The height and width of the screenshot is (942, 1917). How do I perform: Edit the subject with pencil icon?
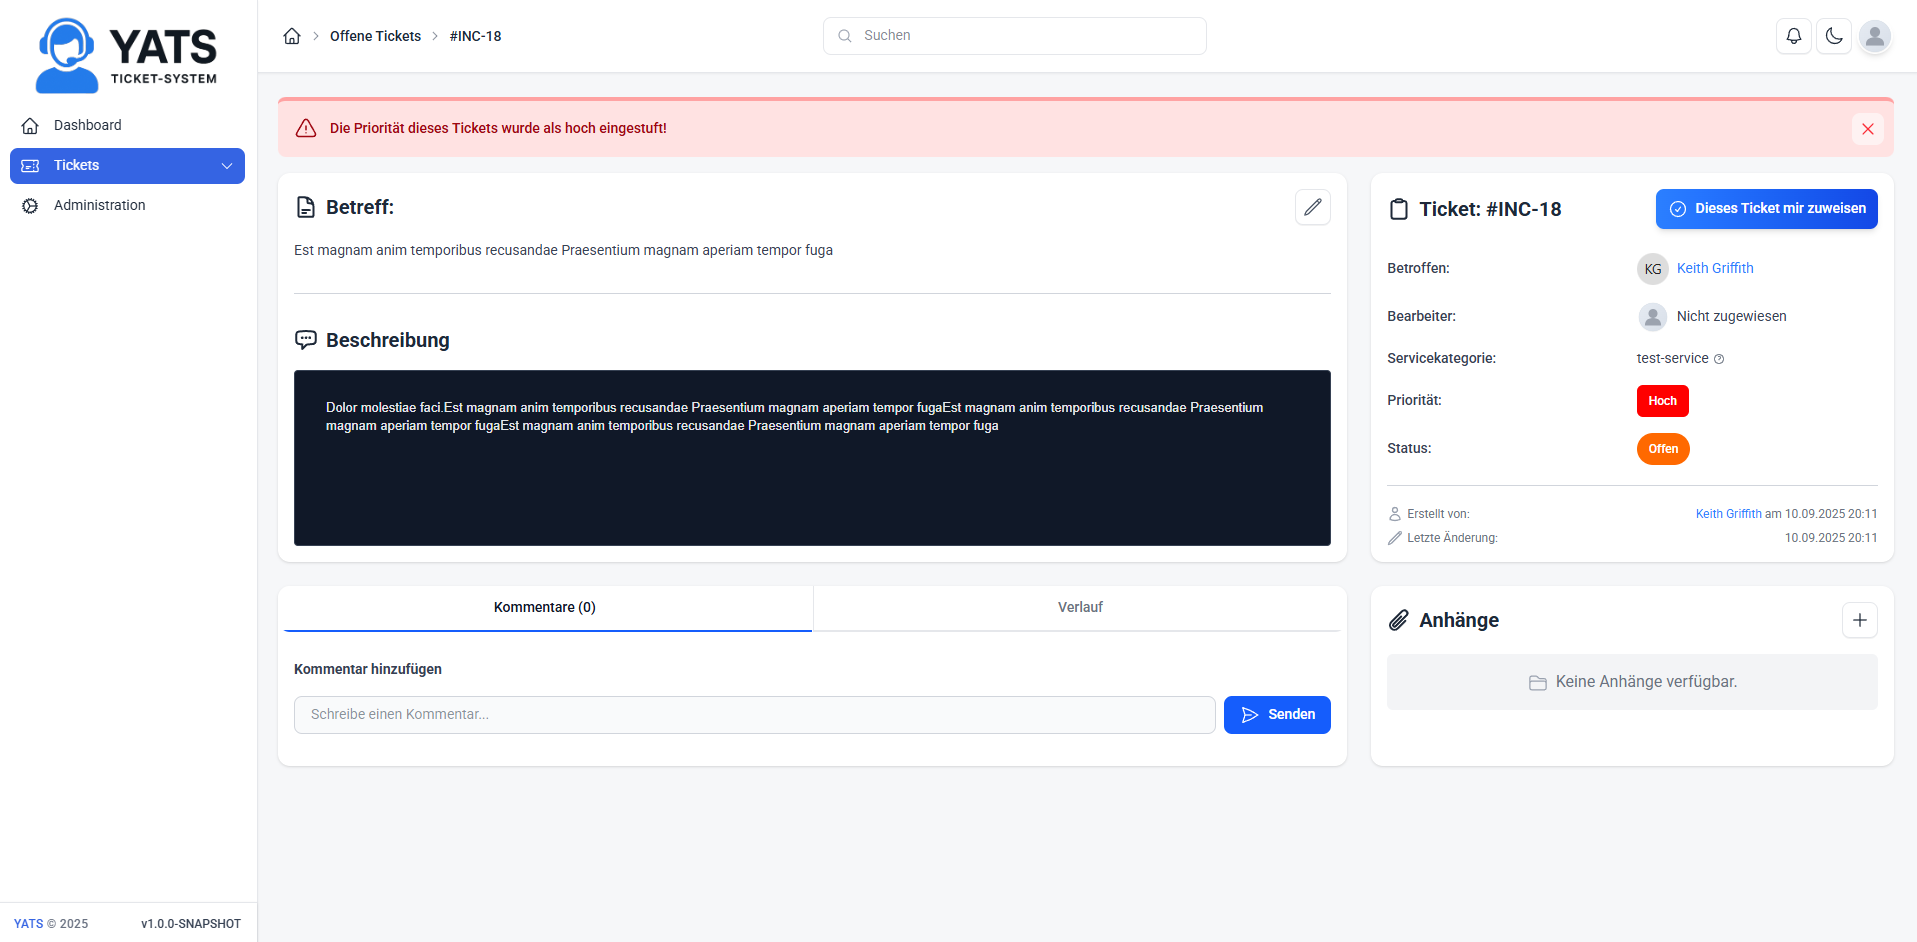coord(1312,207)
